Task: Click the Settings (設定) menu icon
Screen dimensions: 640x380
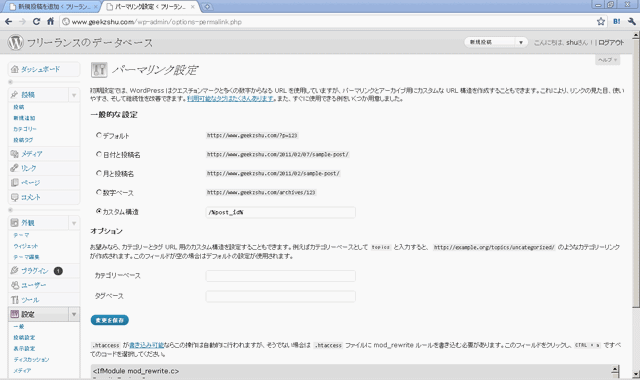Action: tap(14, 314)
